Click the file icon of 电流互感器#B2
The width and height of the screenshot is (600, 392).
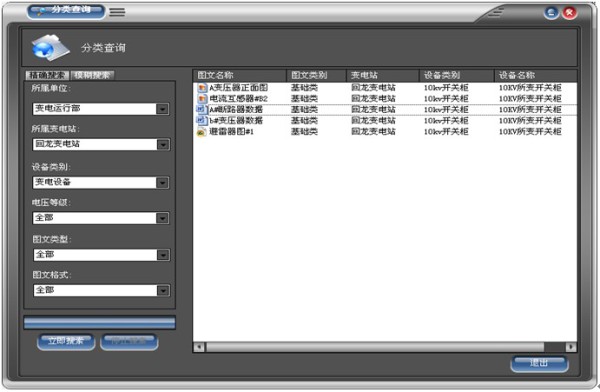(202, 98)
